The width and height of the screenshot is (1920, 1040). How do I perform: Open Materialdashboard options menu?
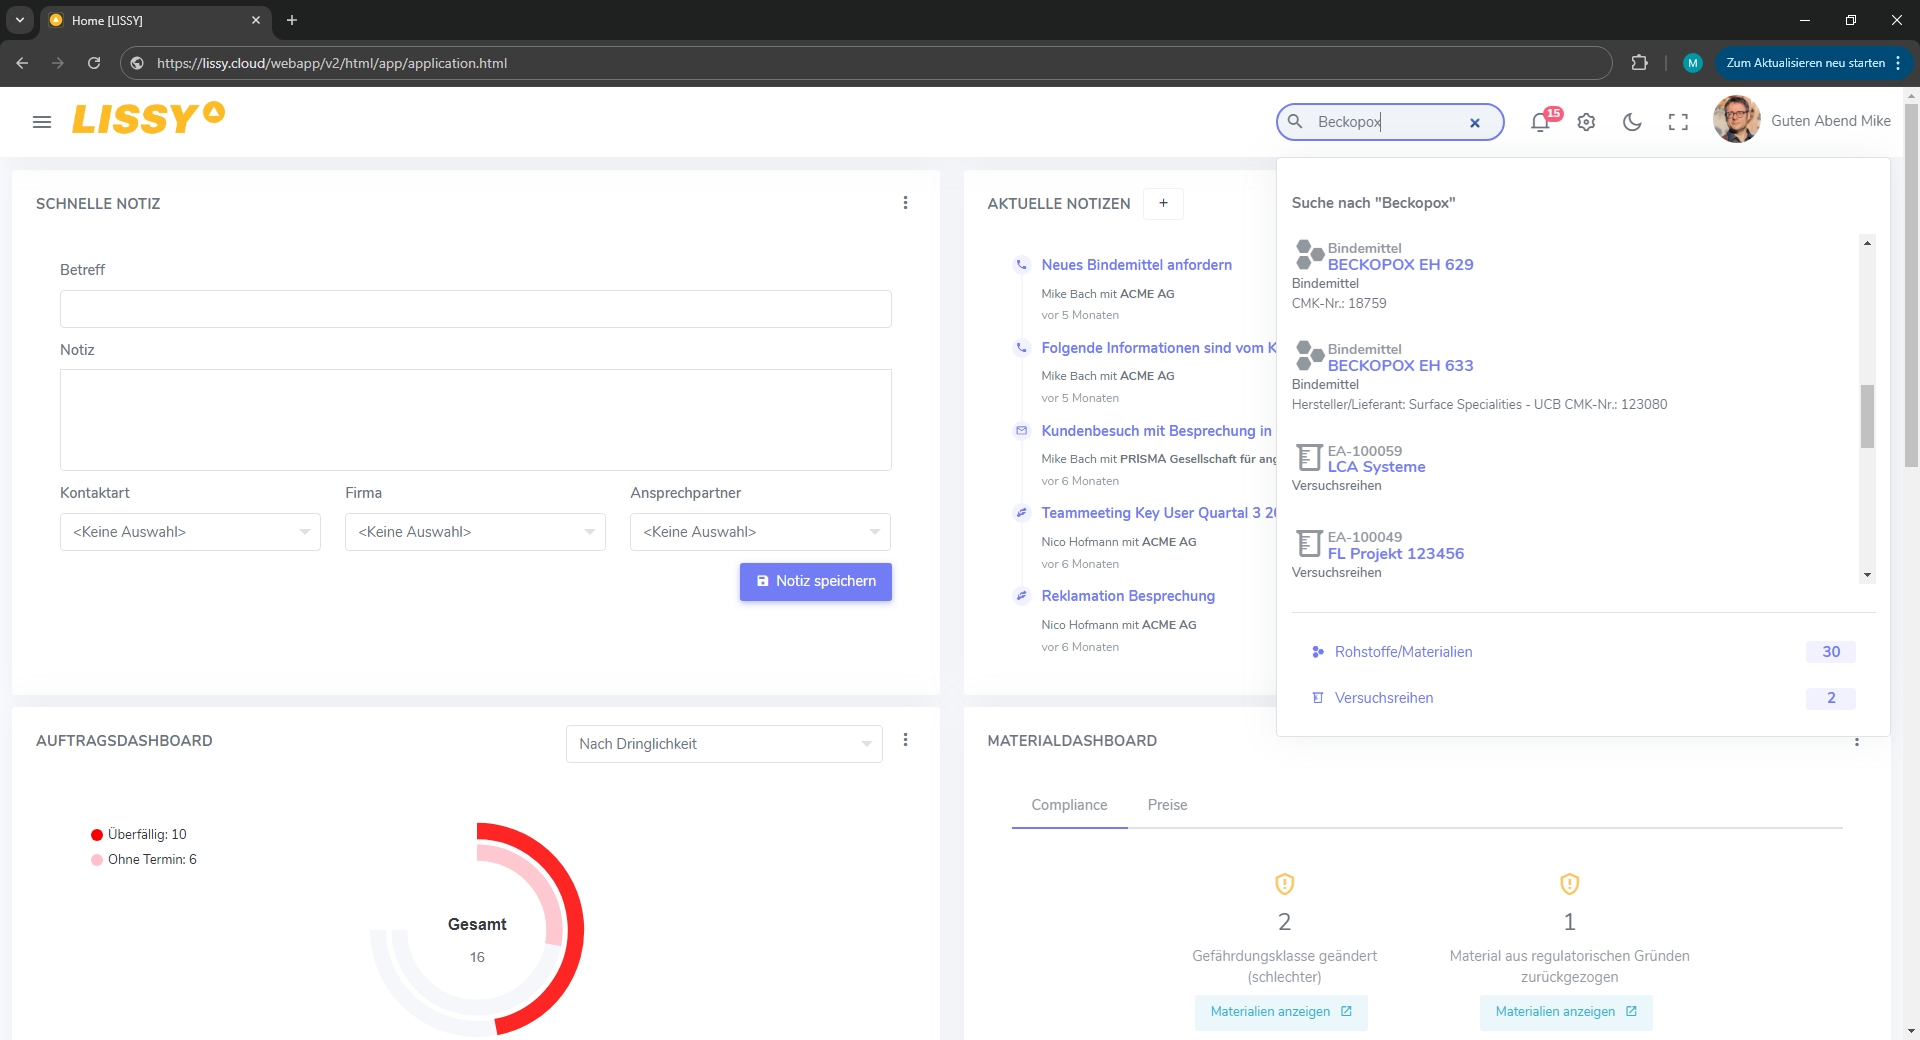(x=1857, y=741)
